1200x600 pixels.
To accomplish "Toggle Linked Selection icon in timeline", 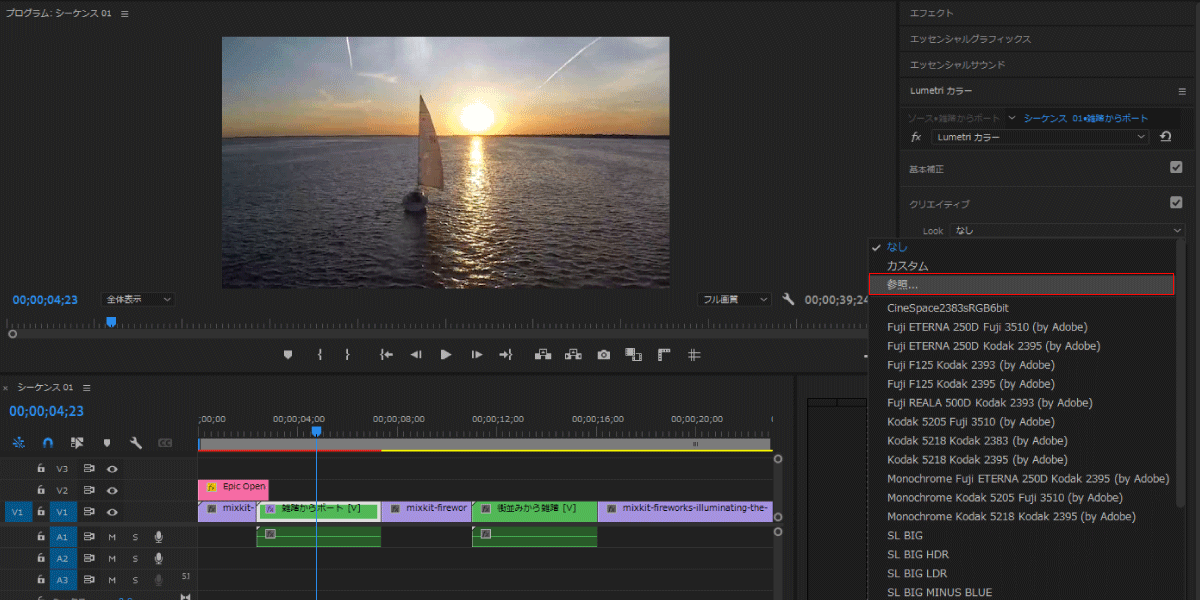I will click(x=77, y=442).
